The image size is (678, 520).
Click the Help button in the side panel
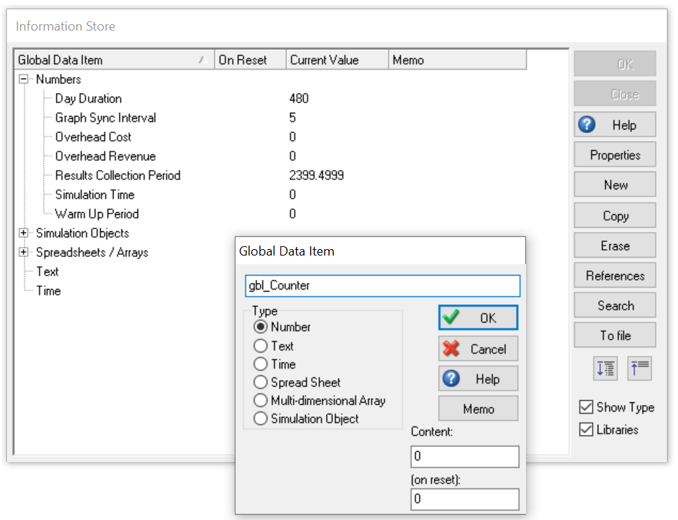[615, 125]
